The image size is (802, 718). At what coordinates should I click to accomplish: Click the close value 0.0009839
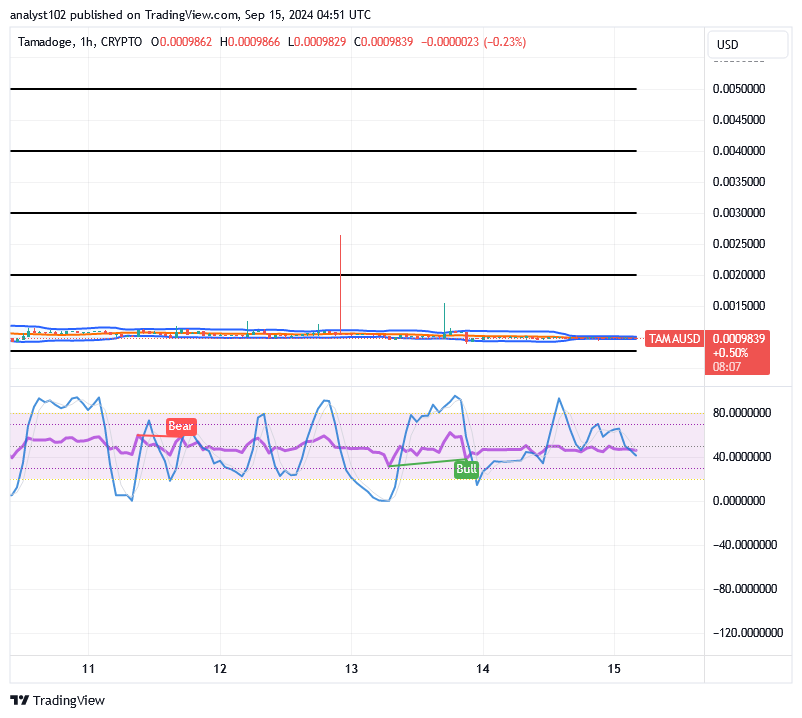(387, 42)
